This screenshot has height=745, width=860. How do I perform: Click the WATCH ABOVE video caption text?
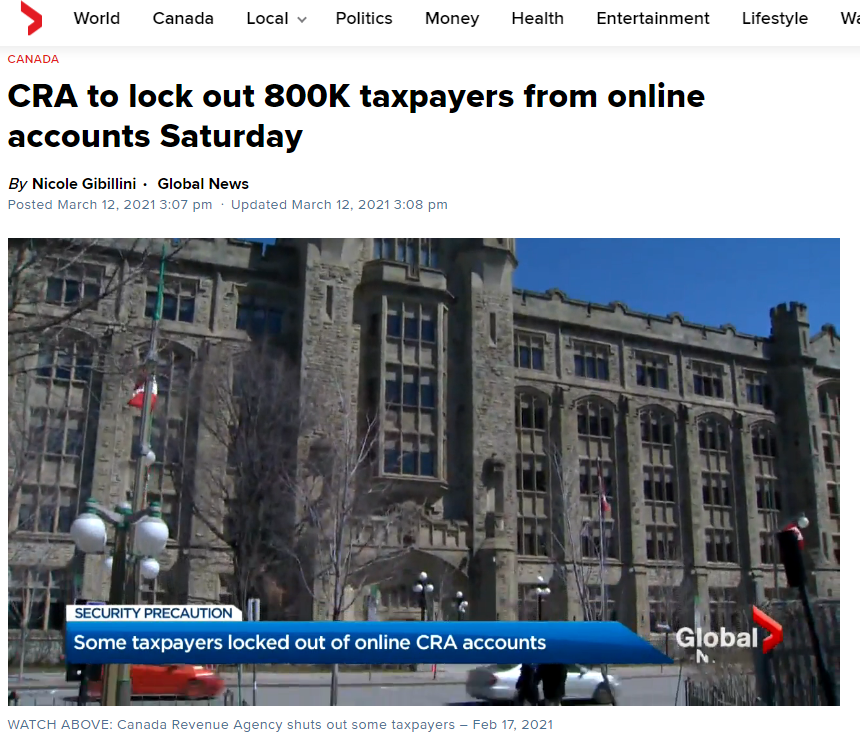pyautogui.click(x=280, y=725)
